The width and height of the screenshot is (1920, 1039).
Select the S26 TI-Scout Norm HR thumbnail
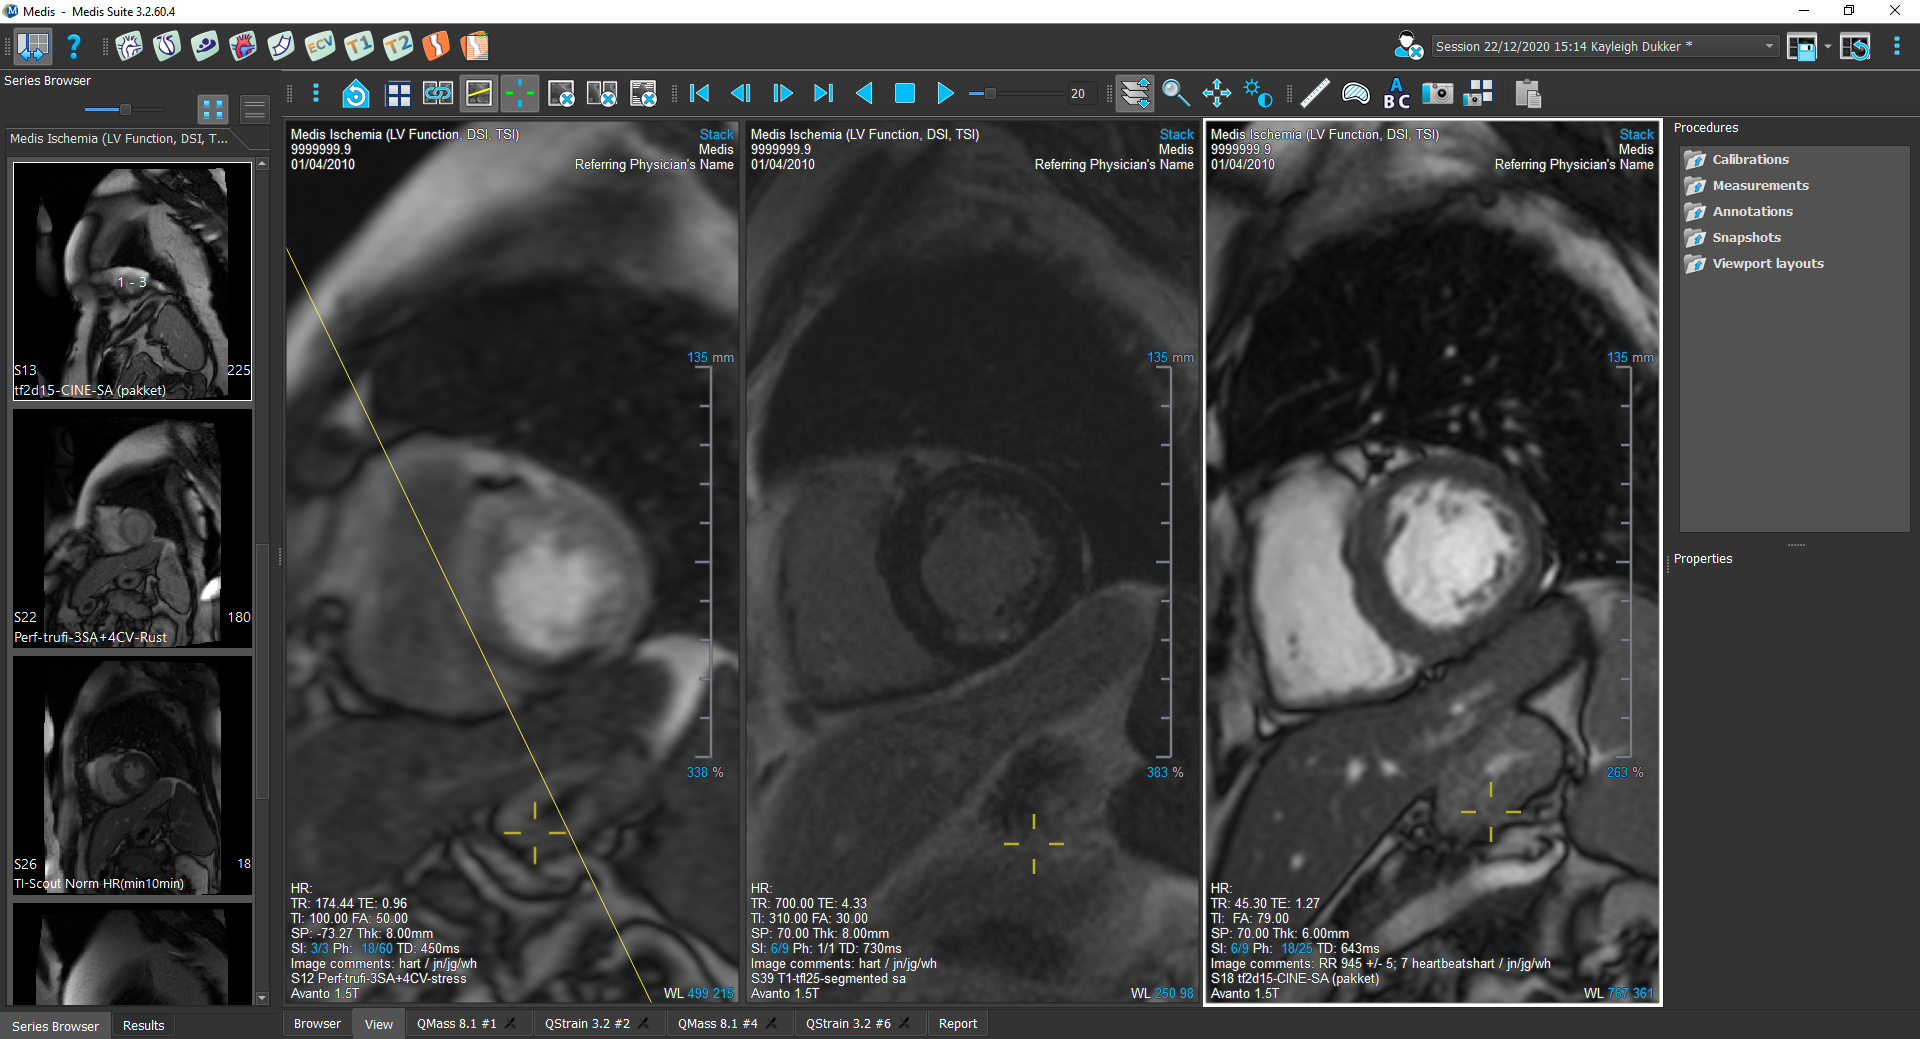(x=132, y=774)
